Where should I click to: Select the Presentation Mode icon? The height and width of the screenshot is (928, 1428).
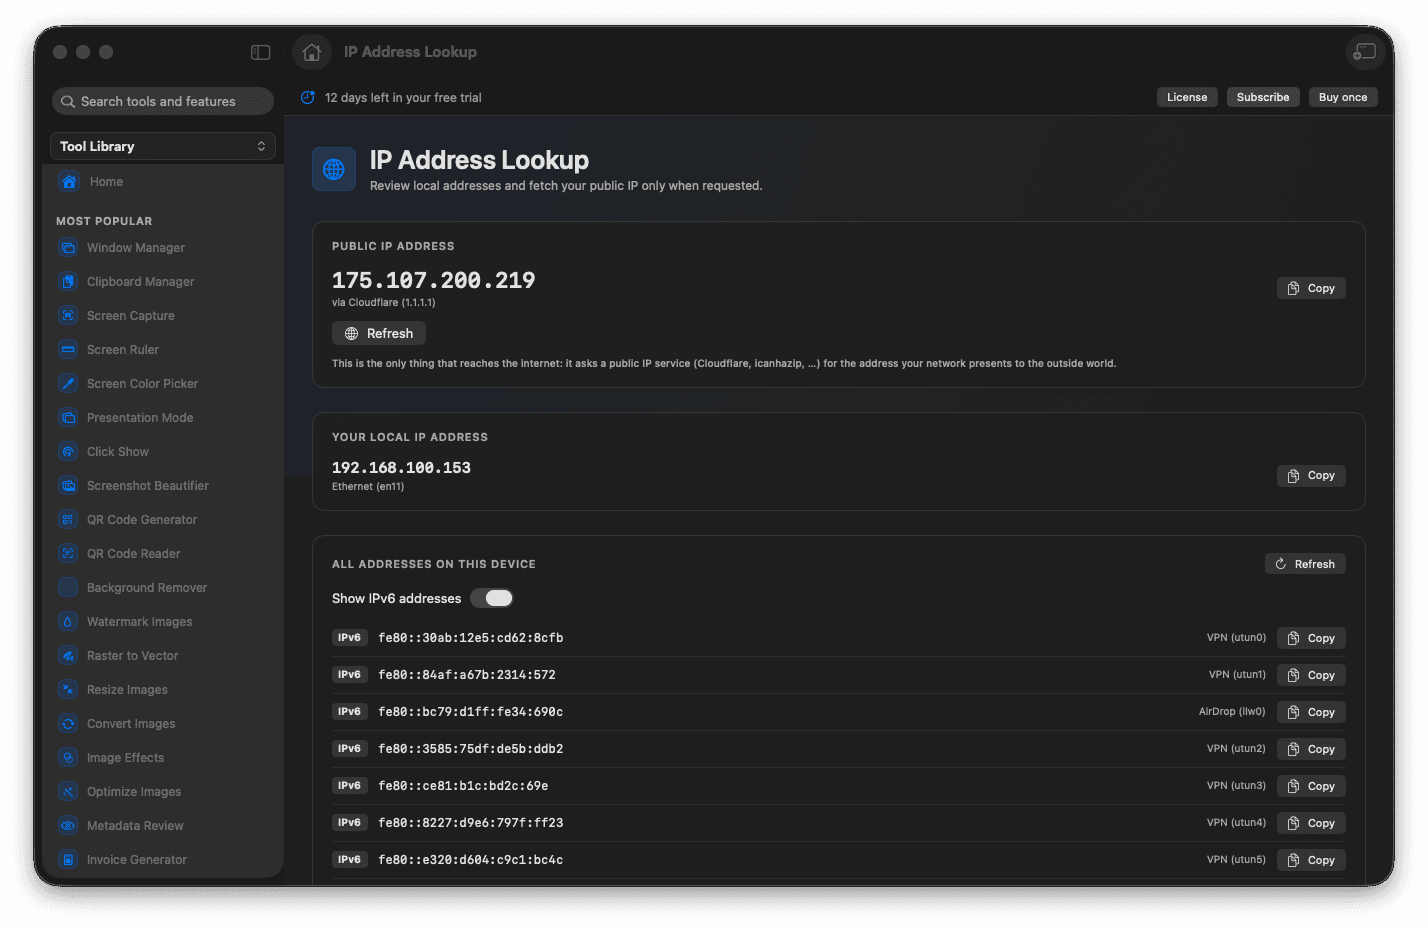pyautogui.click(x=68, y=418)
